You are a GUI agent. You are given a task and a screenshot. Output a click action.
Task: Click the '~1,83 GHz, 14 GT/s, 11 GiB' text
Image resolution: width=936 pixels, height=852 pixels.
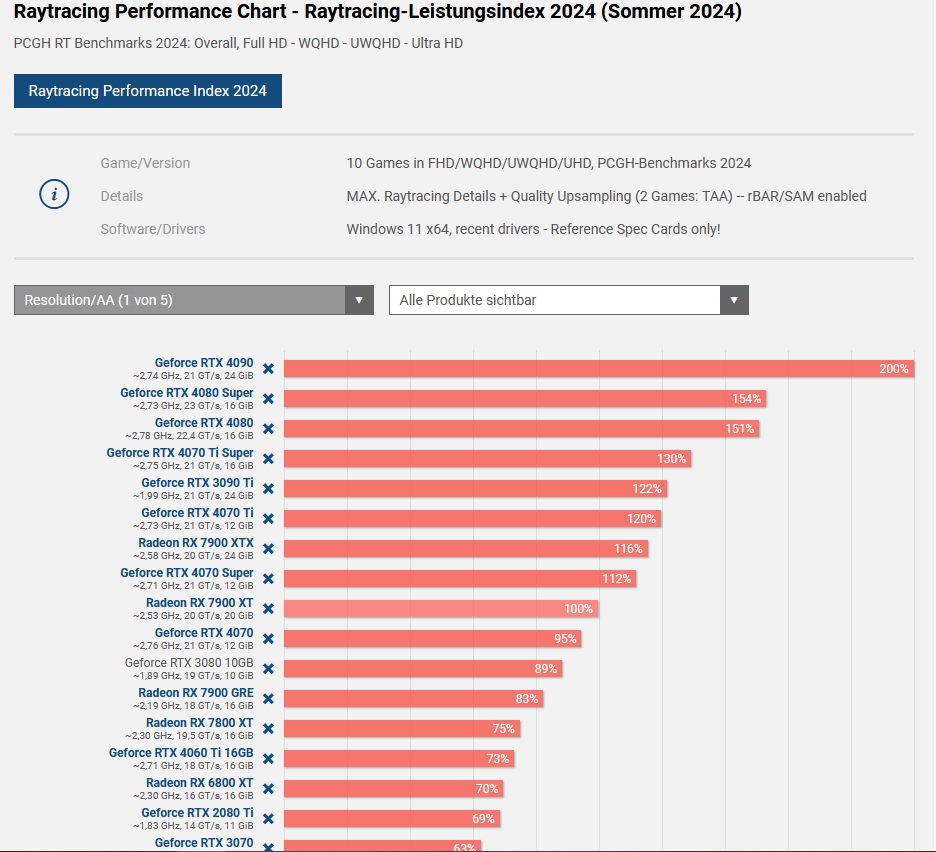click(193, 826)
